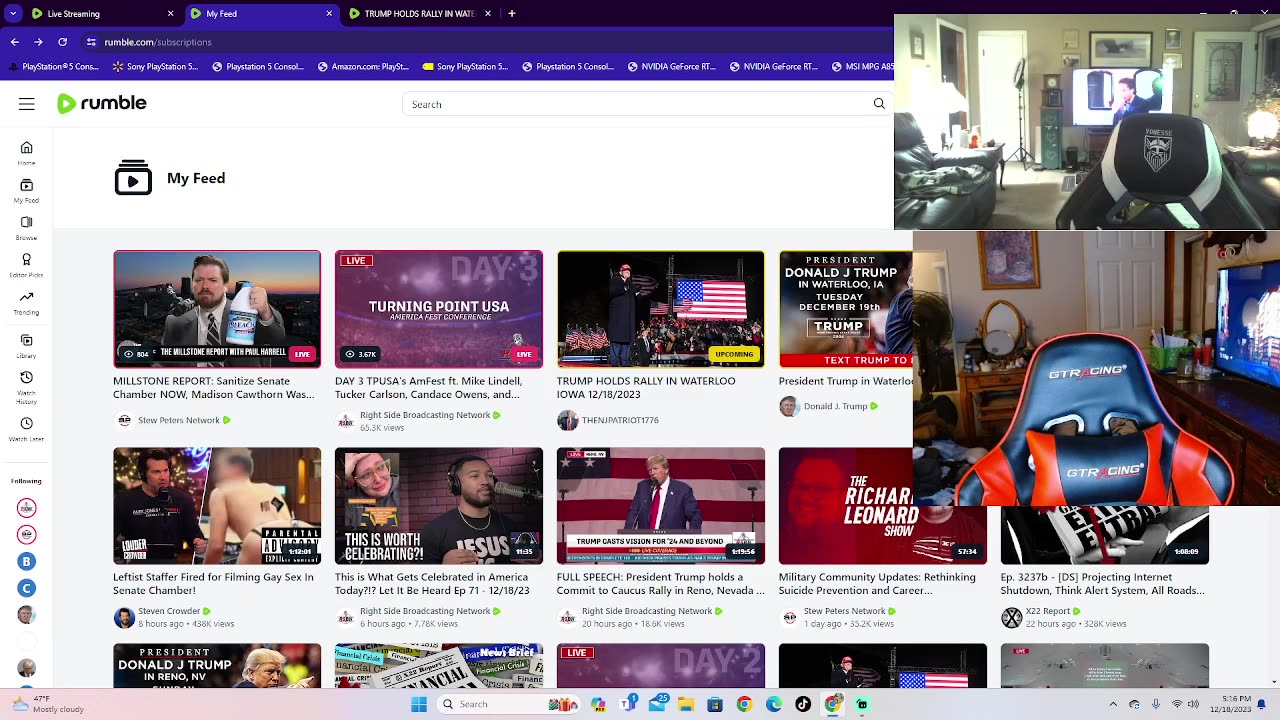1280x720 pixels.
Task: Open My Feed in the sidebar
Action: [27, 191]
